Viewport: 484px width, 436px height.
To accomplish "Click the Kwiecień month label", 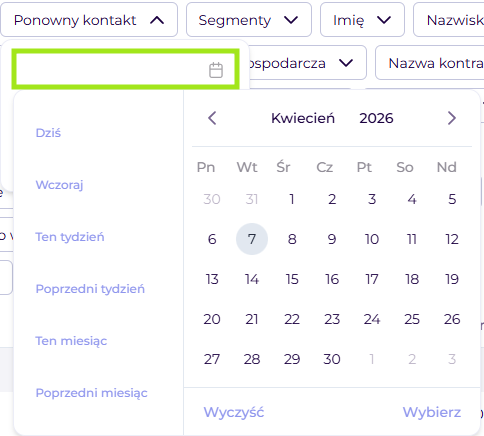I will tap(303, 118).
